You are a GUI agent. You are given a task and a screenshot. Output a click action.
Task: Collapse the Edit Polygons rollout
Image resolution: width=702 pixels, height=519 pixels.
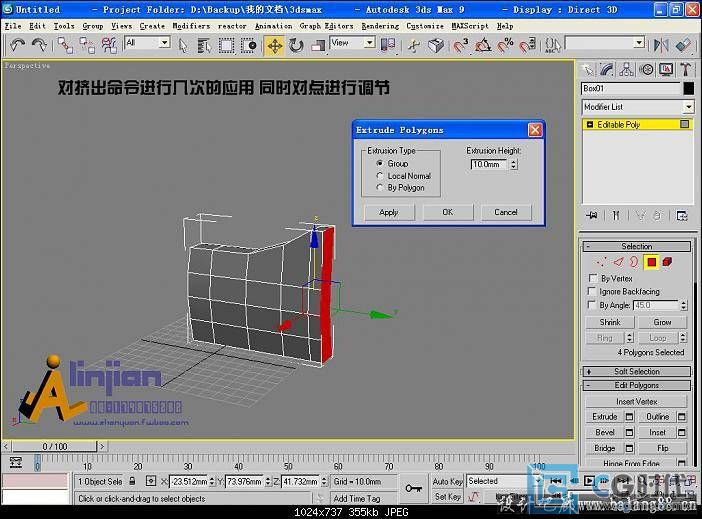click(637, 385)
